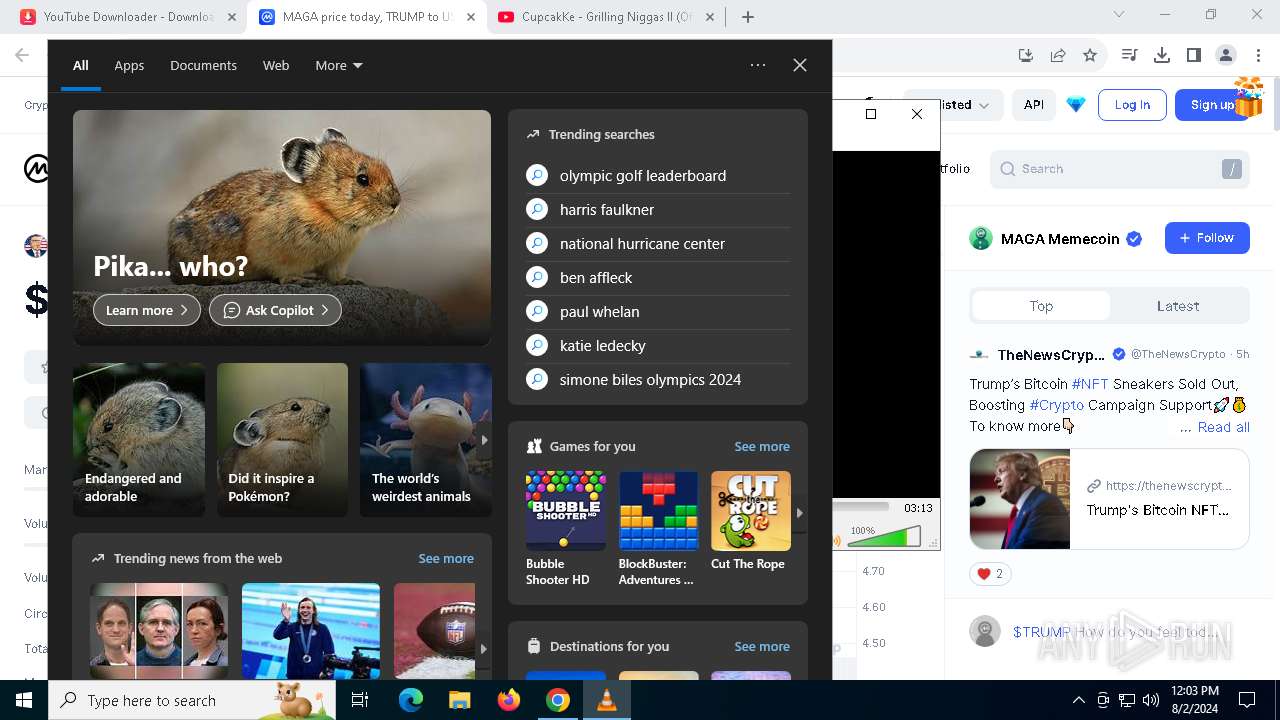Viewport: 1280px width, 720px height.
Task: Click the CoinMarketCap Search field
Action: [1120, 169]
